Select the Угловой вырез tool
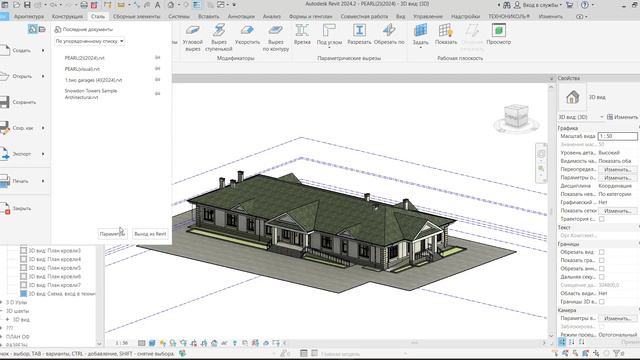Viewport: 640px width, 360px height. [x=192, y=38]
